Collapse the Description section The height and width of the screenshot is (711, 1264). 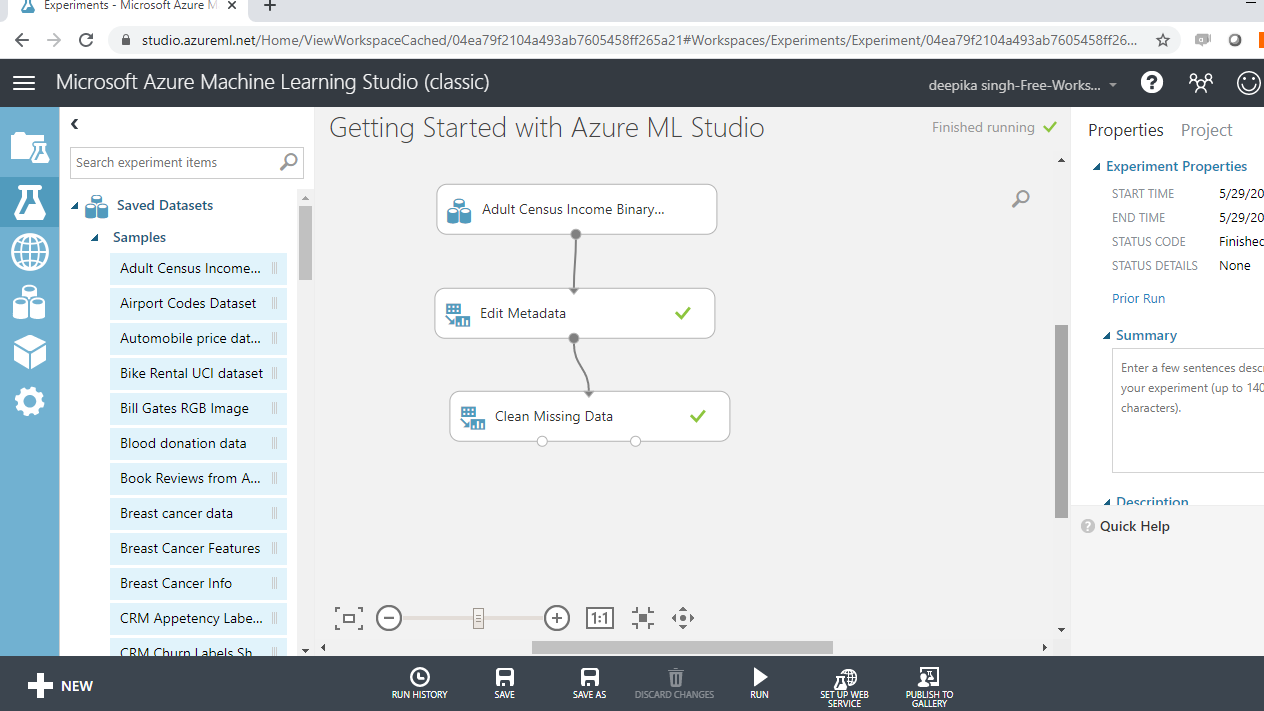[1107, 502]
